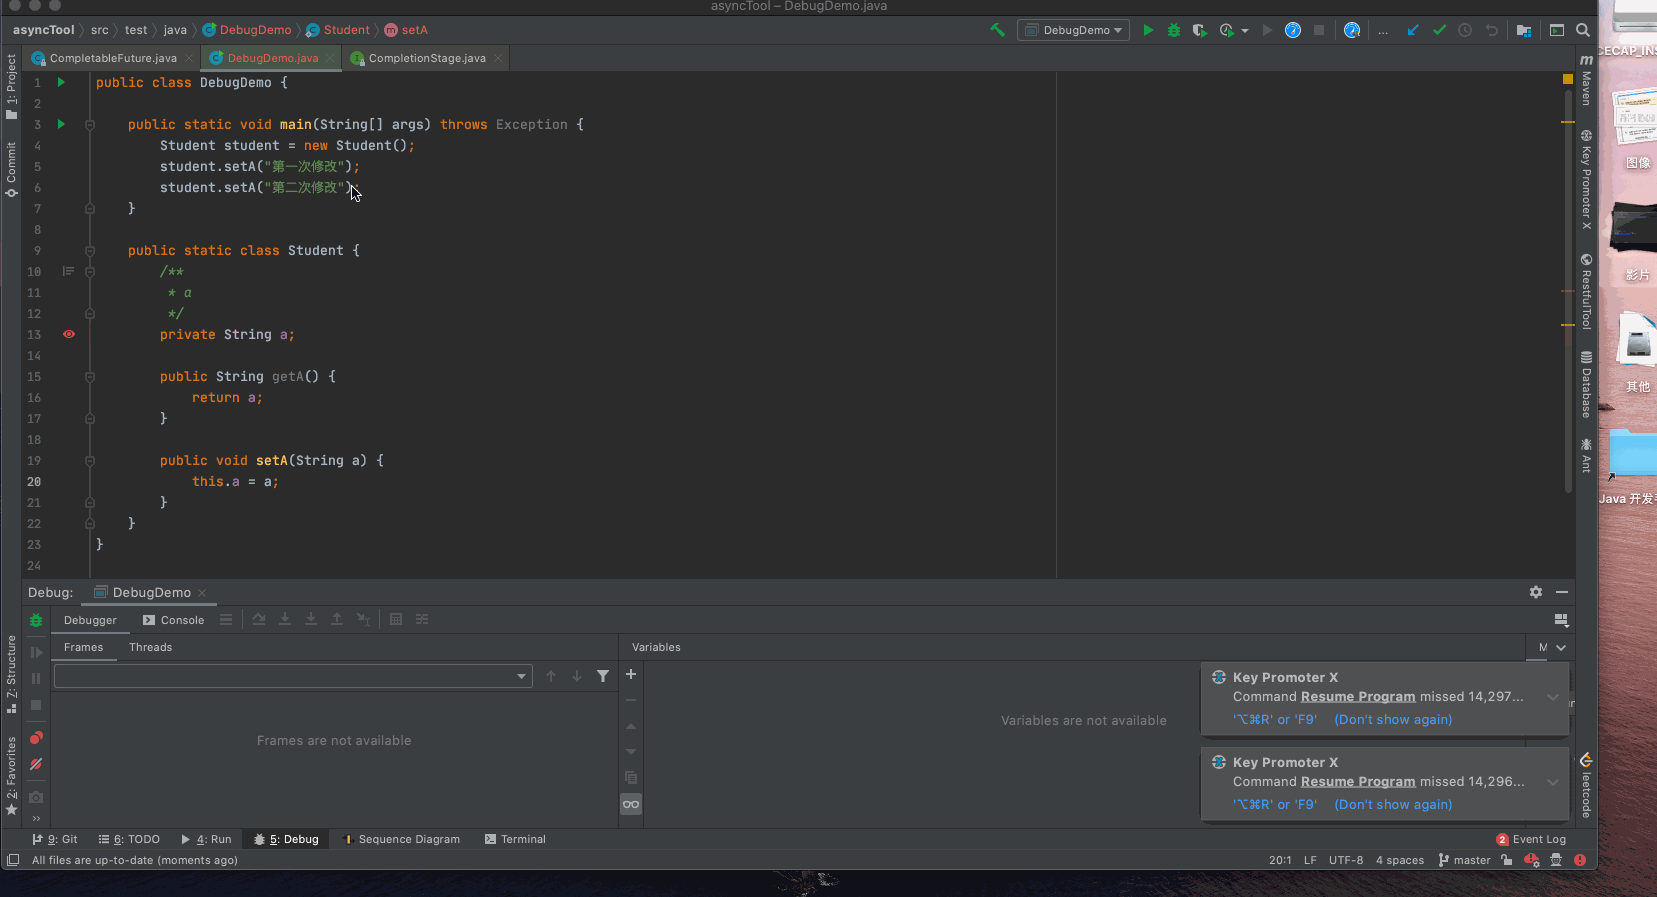Click the Restore Layout icon in Debug panel
The height and width of the screenshot is (897, 1657).
click(1561, 620)
